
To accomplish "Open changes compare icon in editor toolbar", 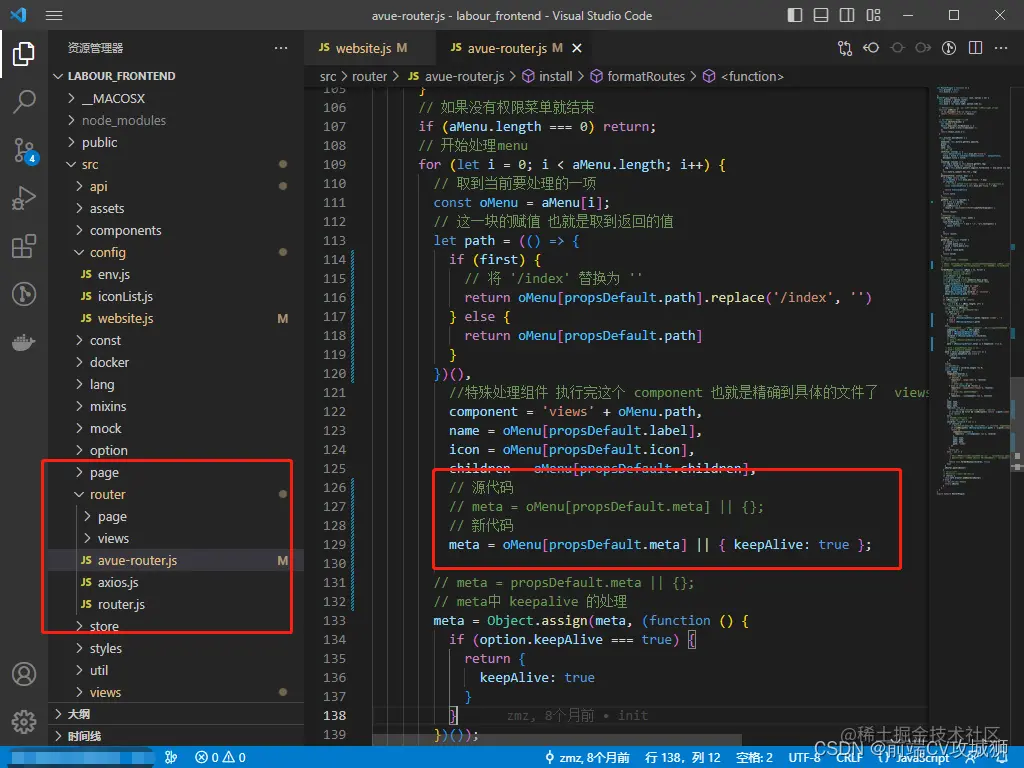I will point(845,48).
